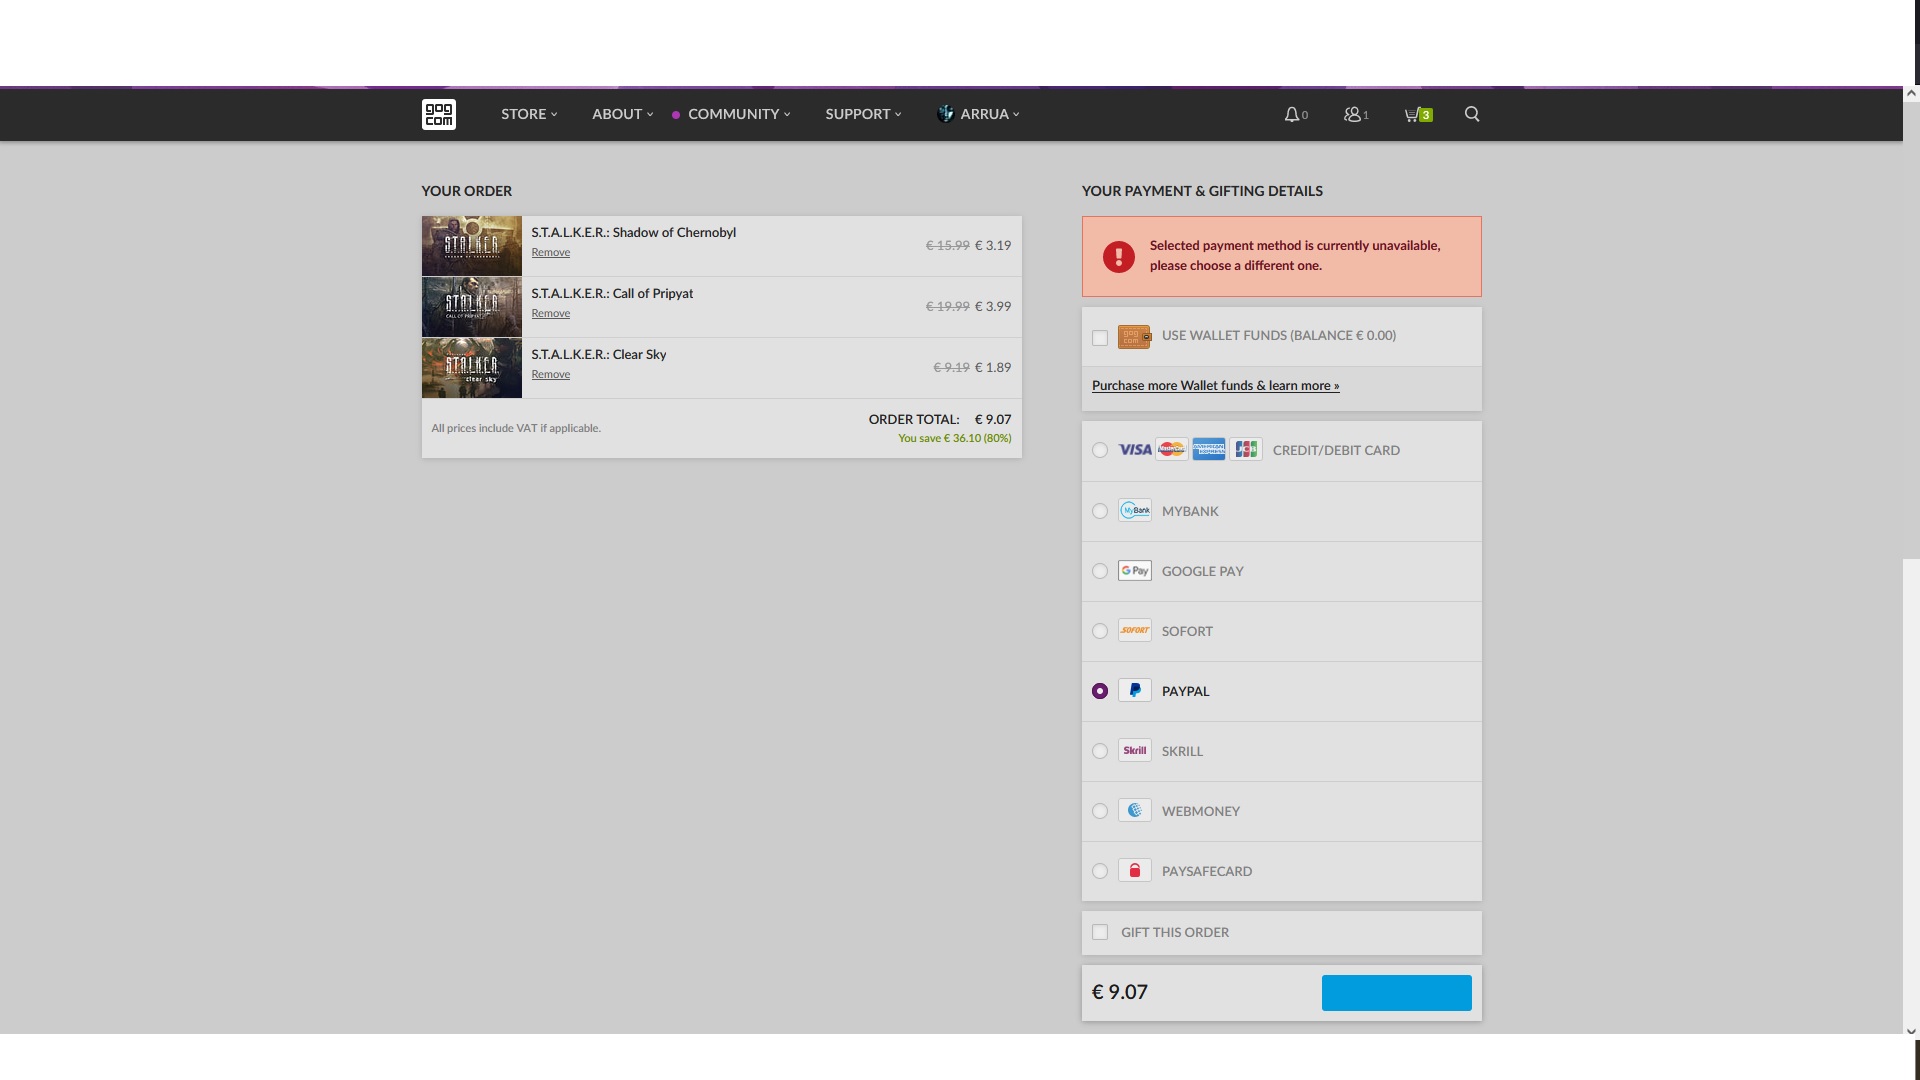
Task: Click the Clear Sky cover thumbnail
Action: coord(472,368)
